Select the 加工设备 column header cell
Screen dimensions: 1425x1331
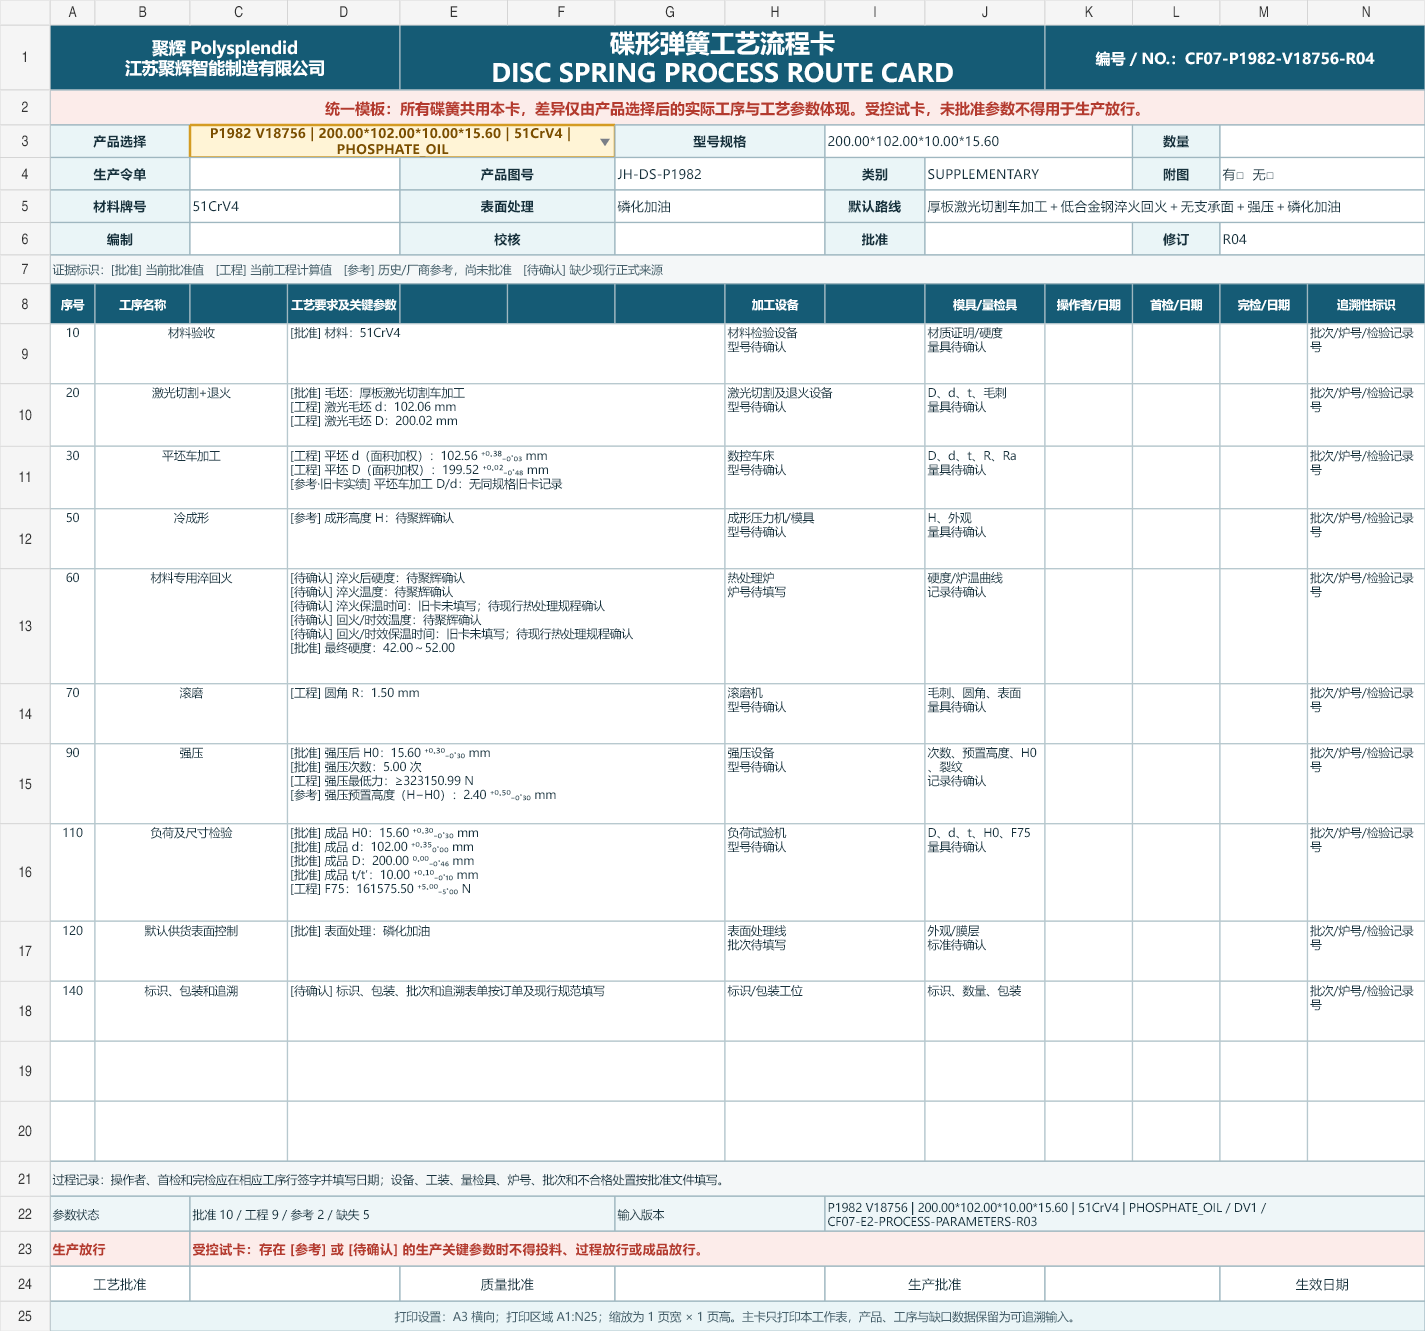coord(775,304)
